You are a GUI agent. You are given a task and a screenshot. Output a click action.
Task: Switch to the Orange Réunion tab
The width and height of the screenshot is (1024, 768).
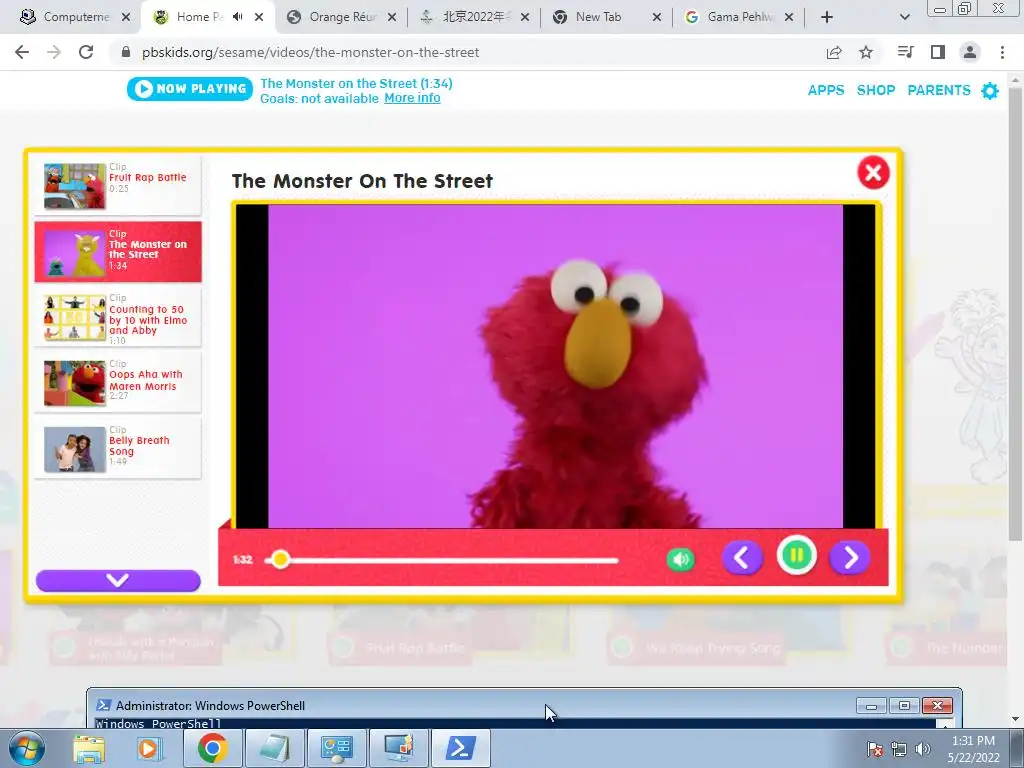point(340,17)
